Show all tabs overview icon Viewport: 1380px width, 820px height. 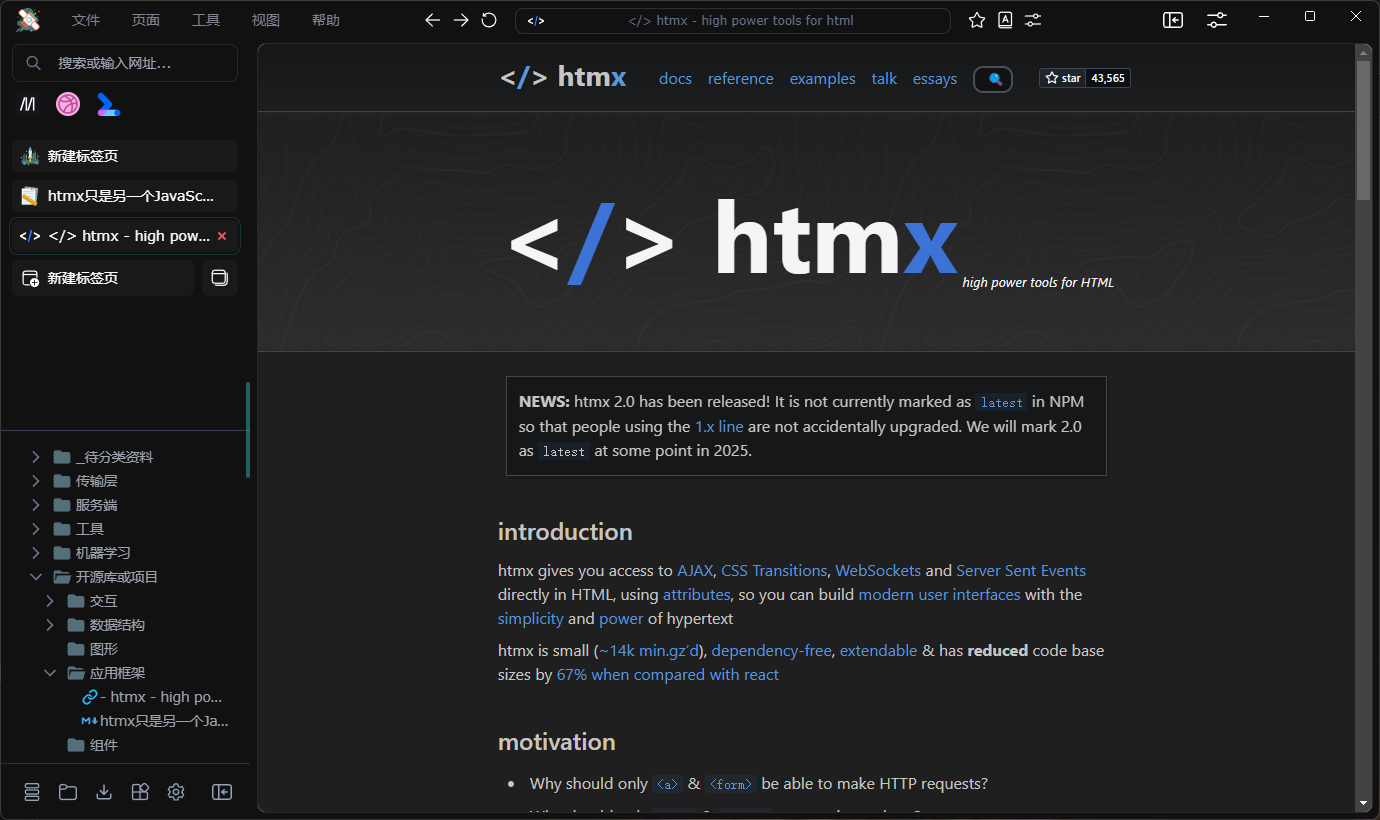[x=220, y=278]
